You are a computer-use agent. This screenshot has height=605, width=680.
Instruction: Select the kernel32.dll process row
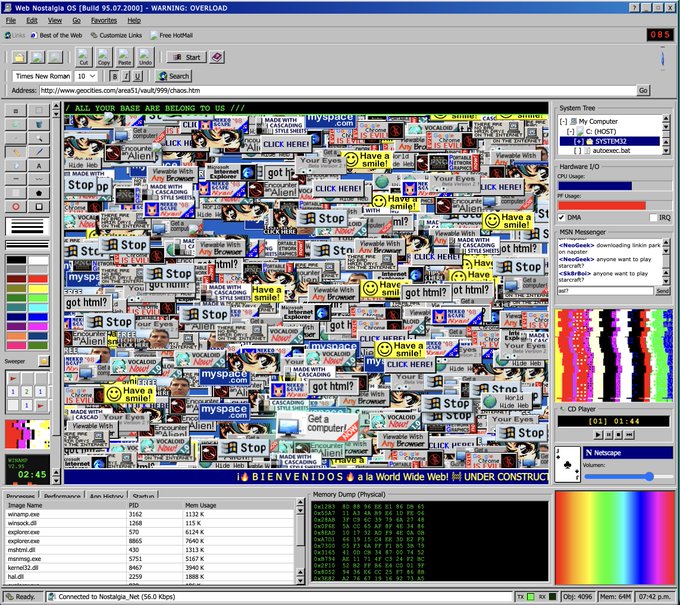[x=150, y=568]
